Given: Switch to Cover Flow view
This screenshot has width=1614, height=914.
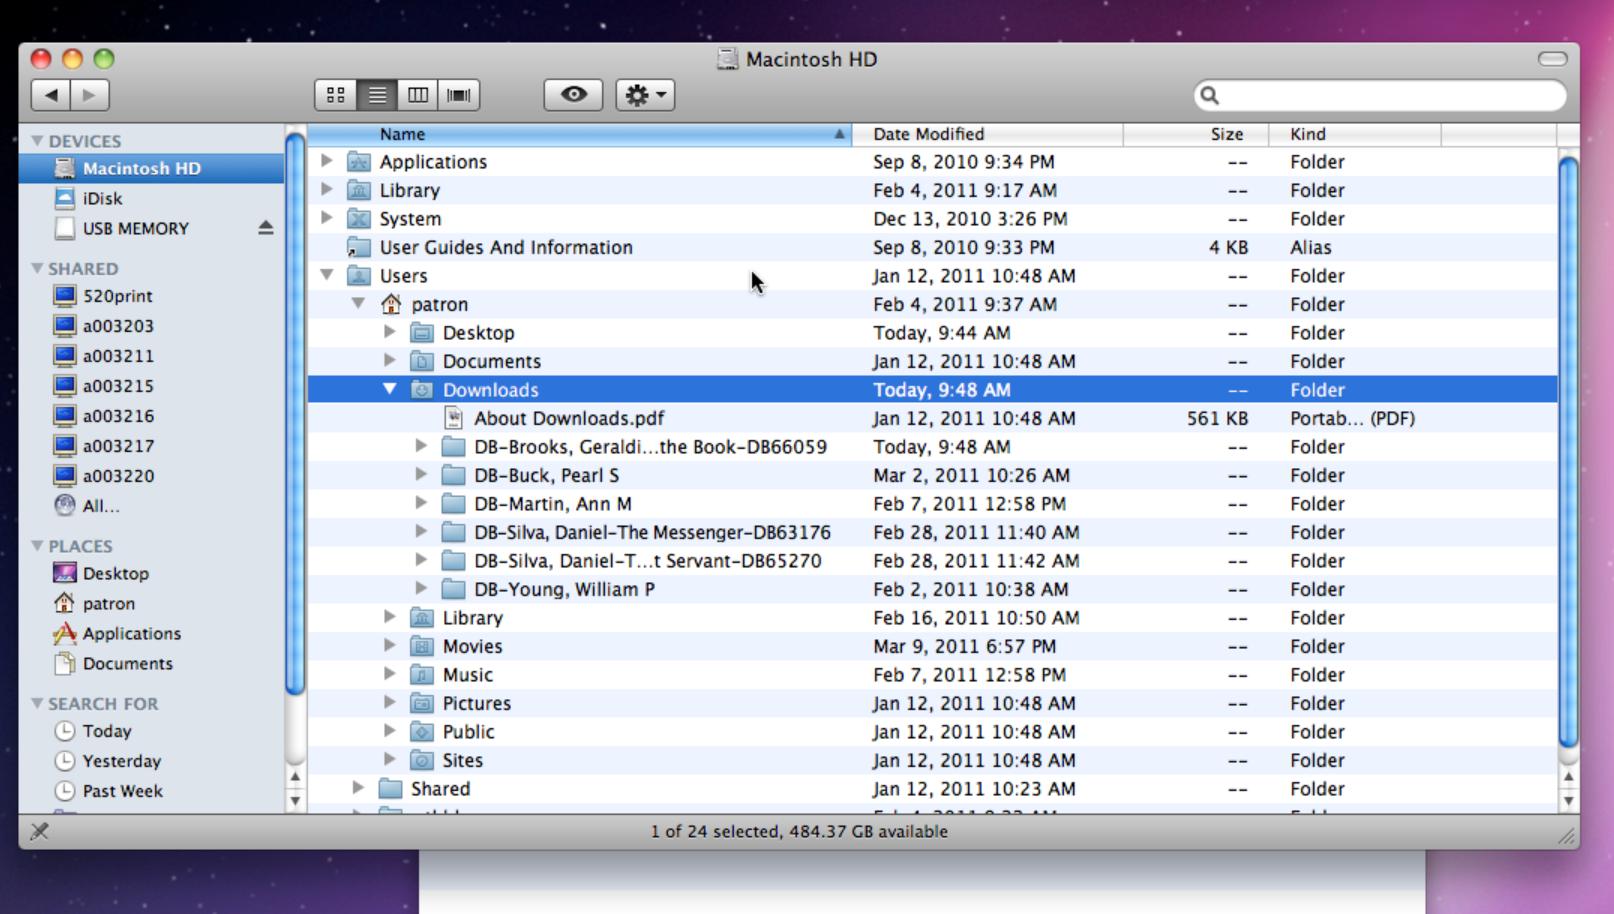Looking at the screenshot, I should (x=459, y=95).
